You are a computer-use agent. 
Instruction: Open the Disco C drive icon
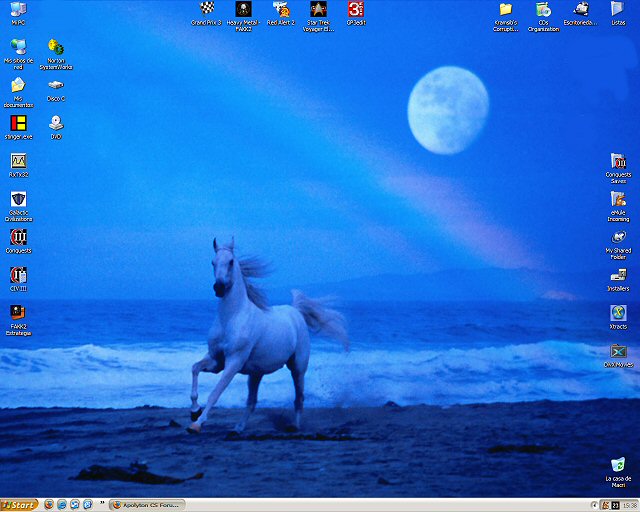[56, 86]
